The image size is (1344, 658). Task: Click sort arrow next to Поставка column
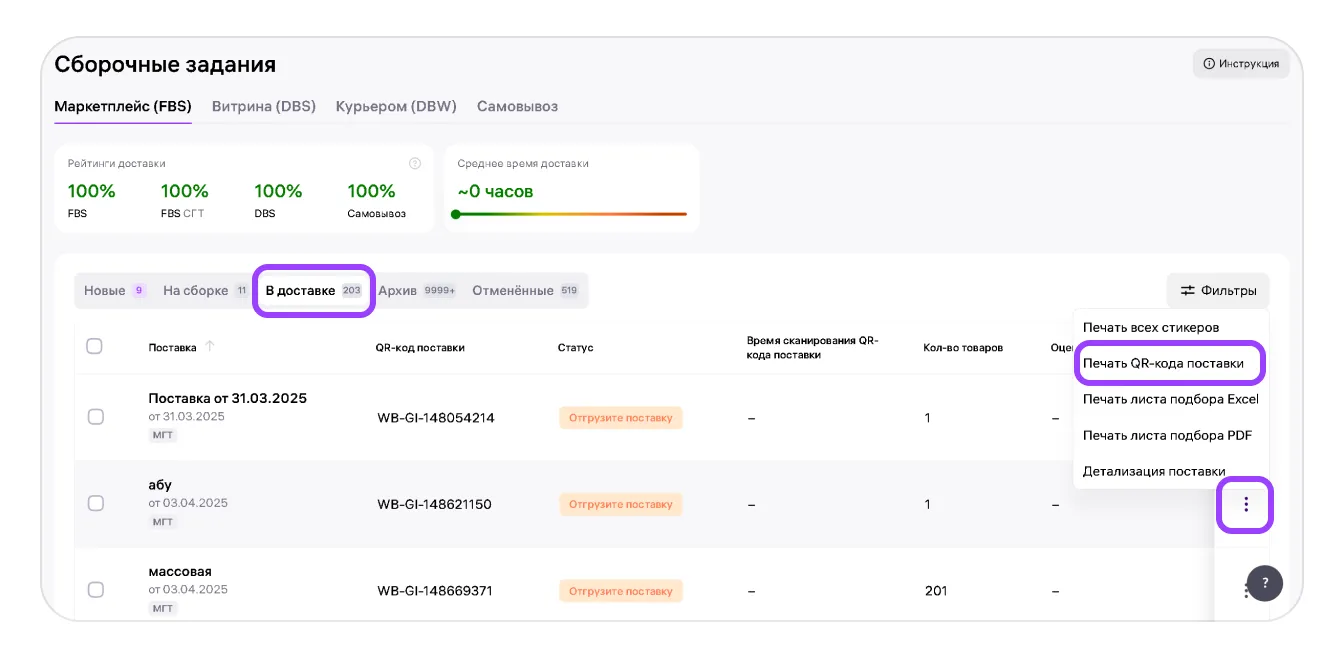(x=209, y=347)
